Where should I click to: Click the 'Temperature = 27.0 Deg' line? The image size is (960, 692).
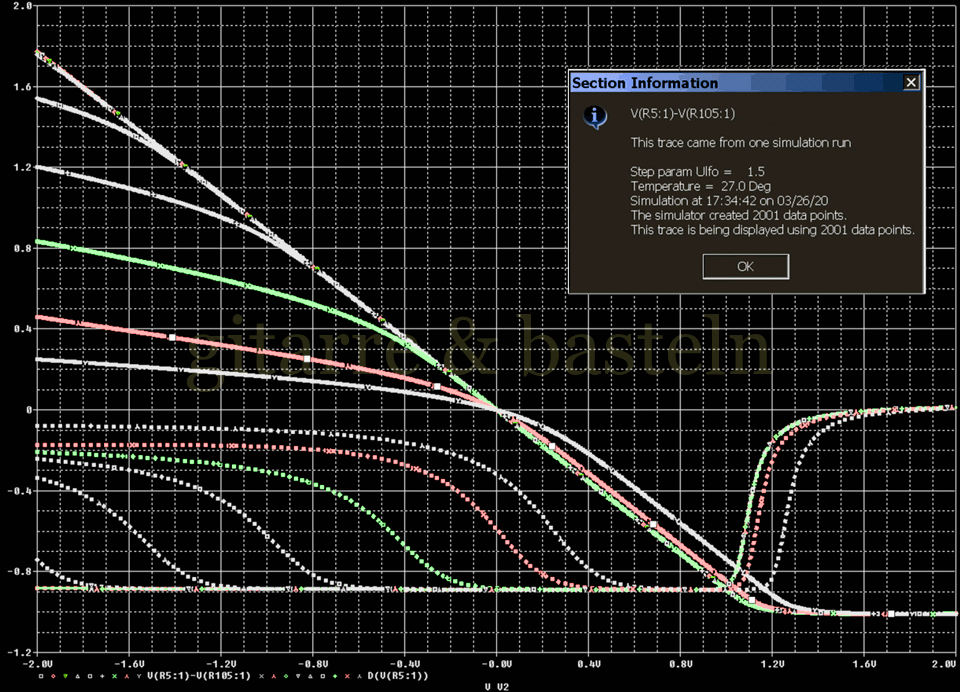700,186
